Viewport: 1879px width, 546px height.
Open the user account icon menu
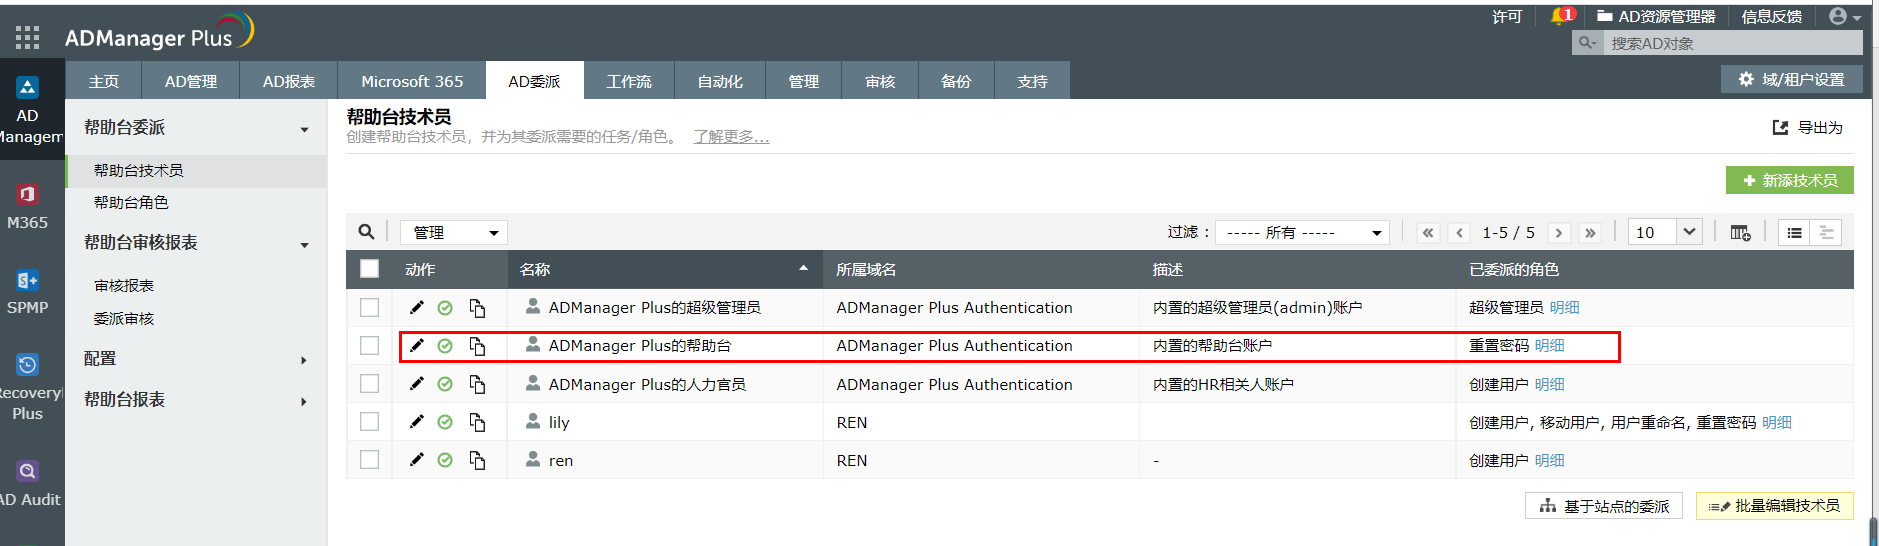[1844, 16]
